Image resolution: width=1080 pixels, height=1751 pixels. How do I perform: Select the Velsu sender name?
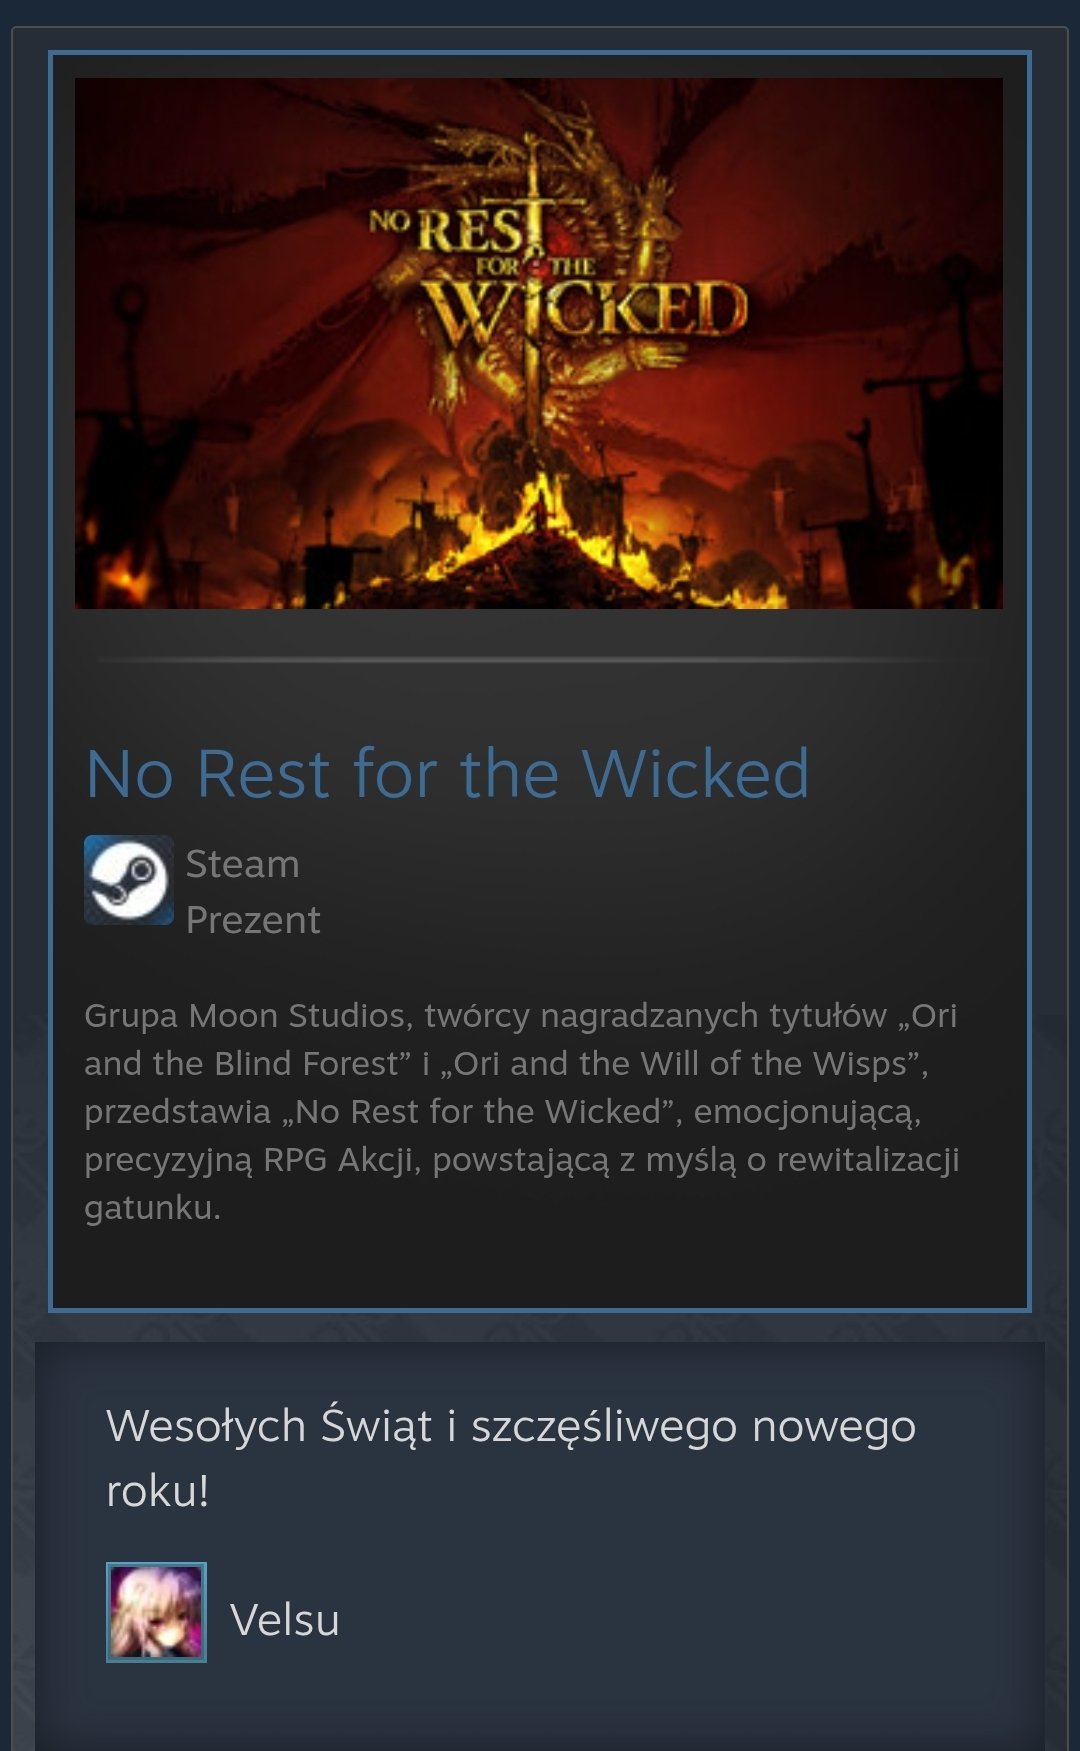285,1620
